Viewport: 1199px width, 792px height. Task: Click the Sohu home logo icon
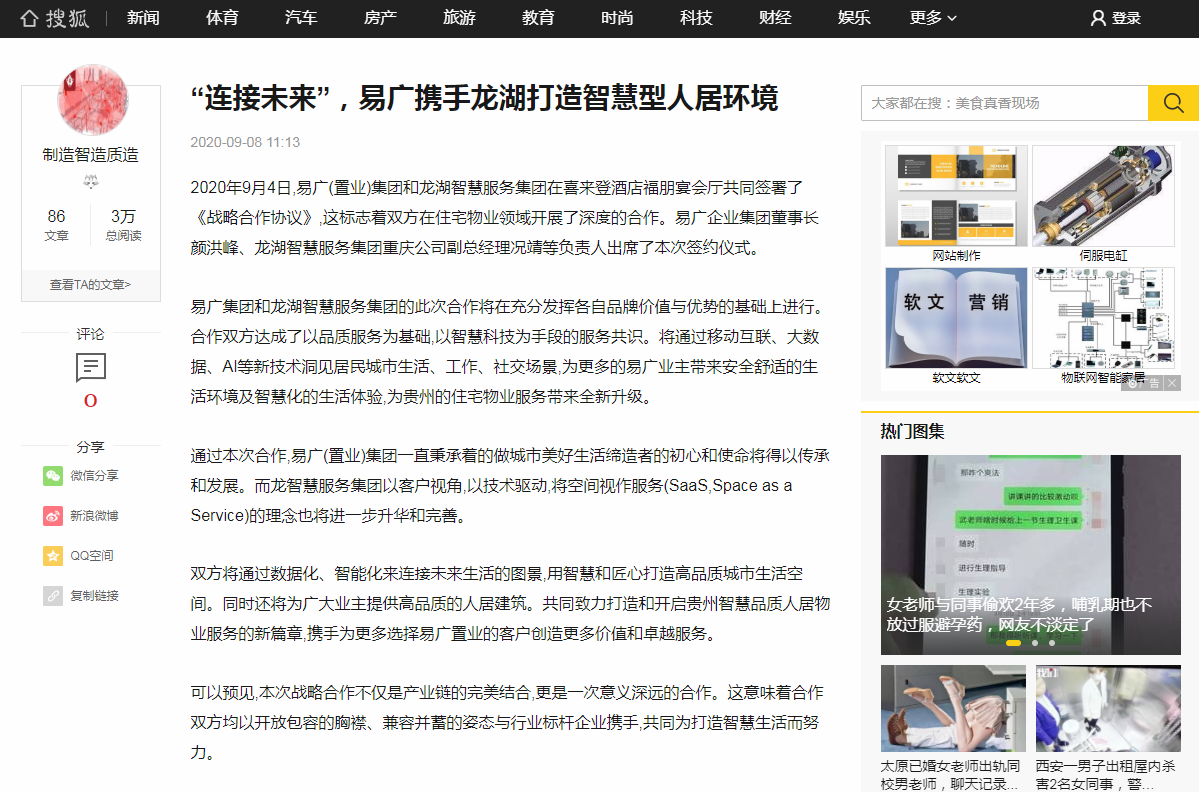[x=54, y=18]
